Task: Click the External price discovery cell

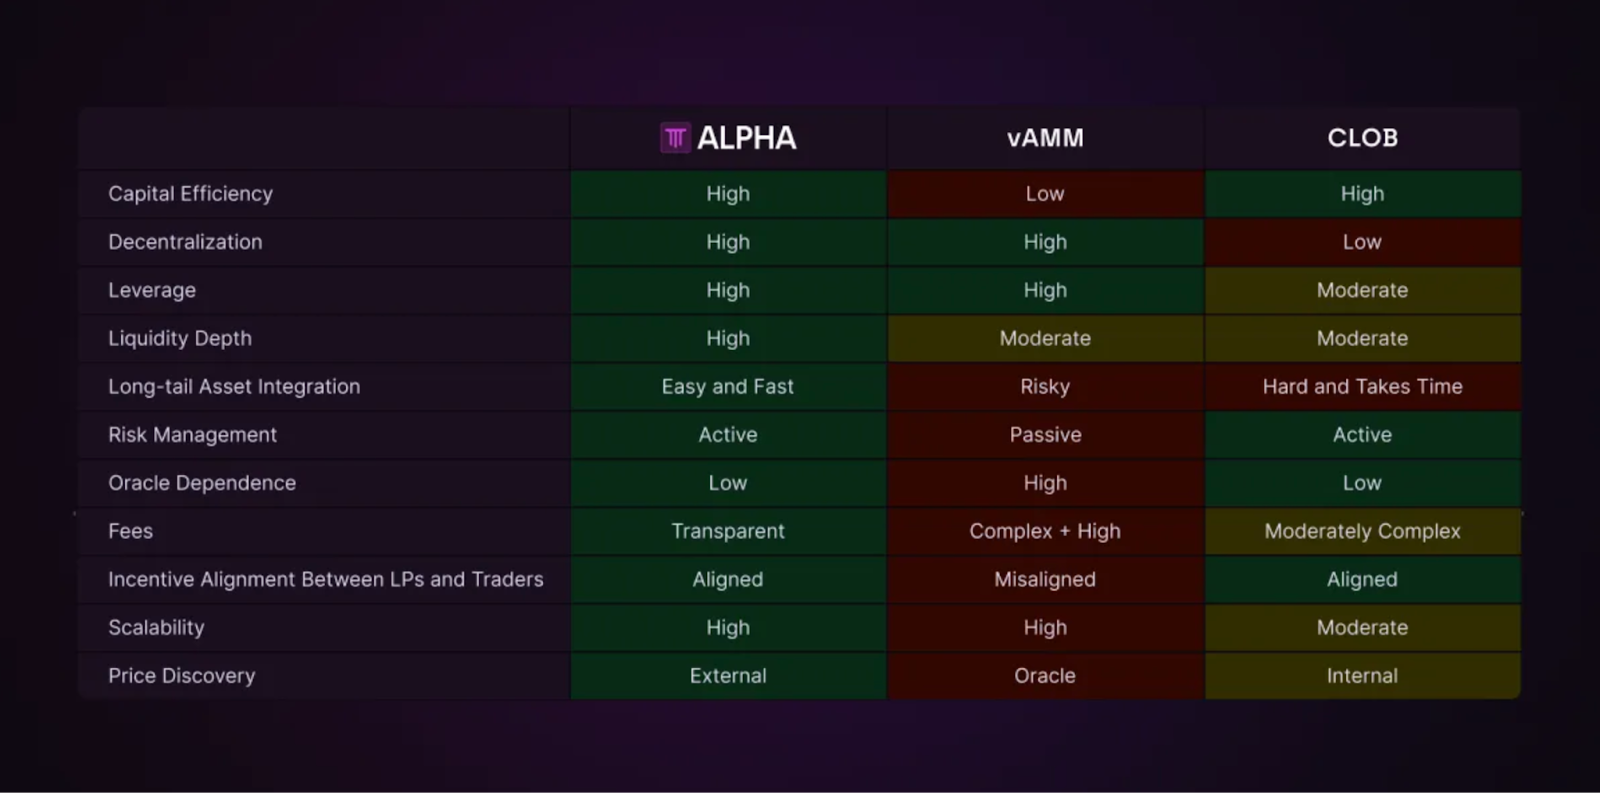Action: click(727, 676)
